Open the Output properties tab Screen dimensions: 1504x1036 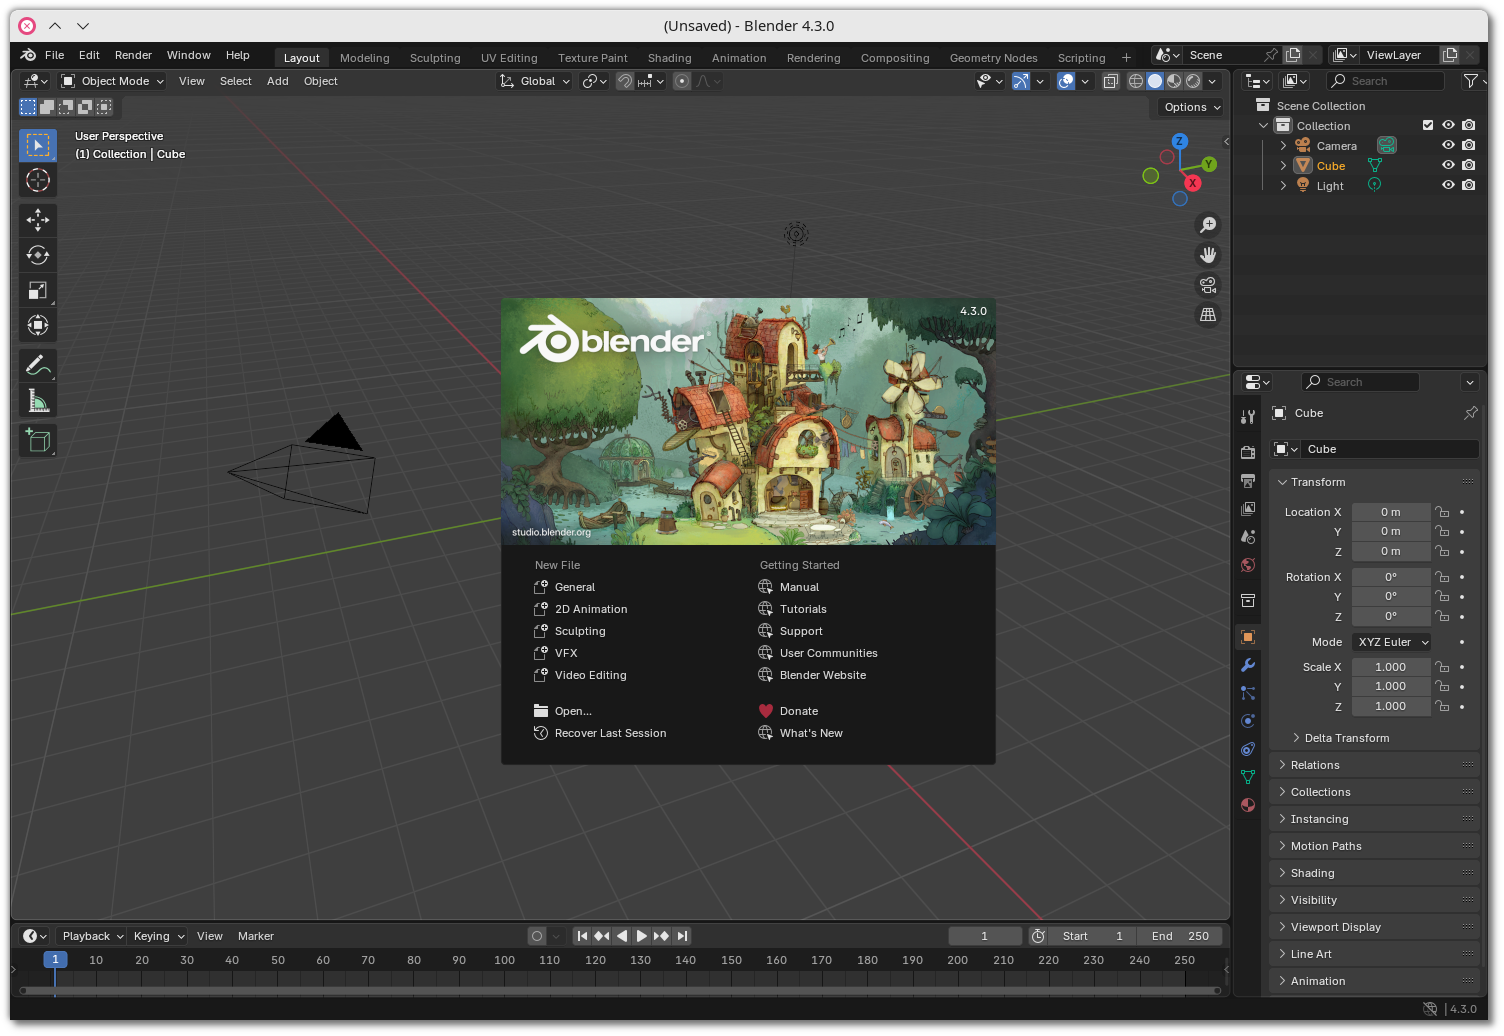1248,481
